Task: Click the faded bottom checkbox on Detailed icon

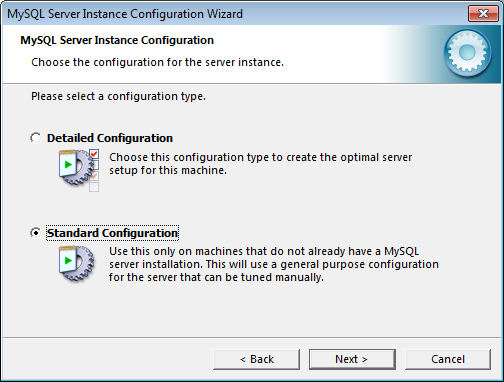Action: [x=94, y=187]
